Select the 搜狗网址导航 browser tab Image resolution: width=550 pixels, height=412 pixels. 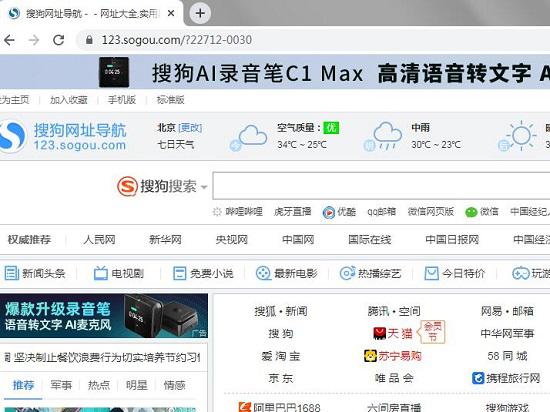click(x=92, y=13)
